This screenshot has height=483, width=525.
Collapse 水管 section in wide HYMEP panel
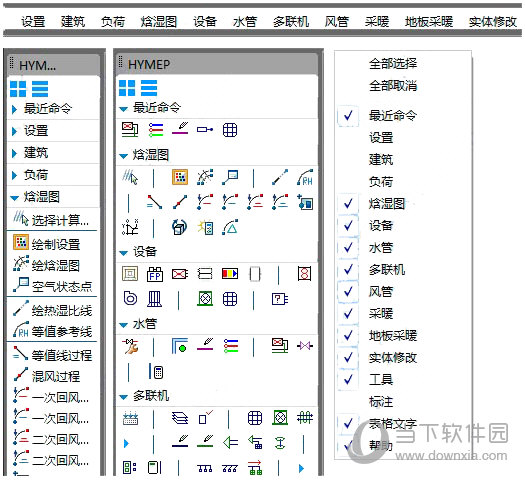(x=124, y=325)
